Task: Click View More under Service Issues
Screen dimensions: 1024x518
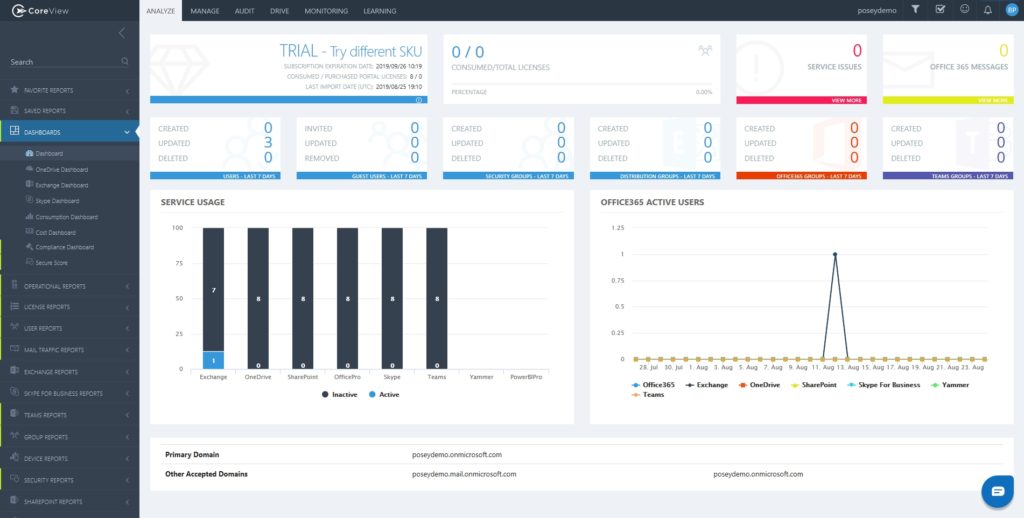Action: (x=846, y=101)
